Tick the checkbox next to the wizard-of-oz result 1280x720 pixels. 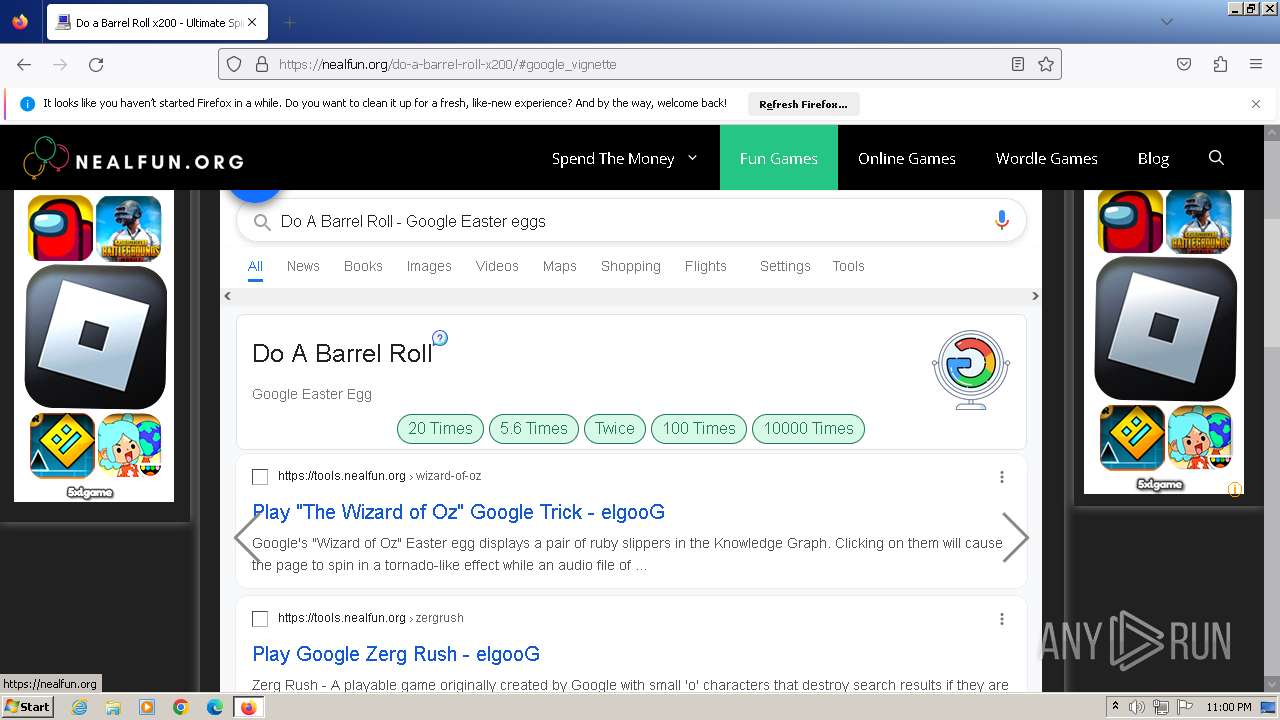pos(260,477)
